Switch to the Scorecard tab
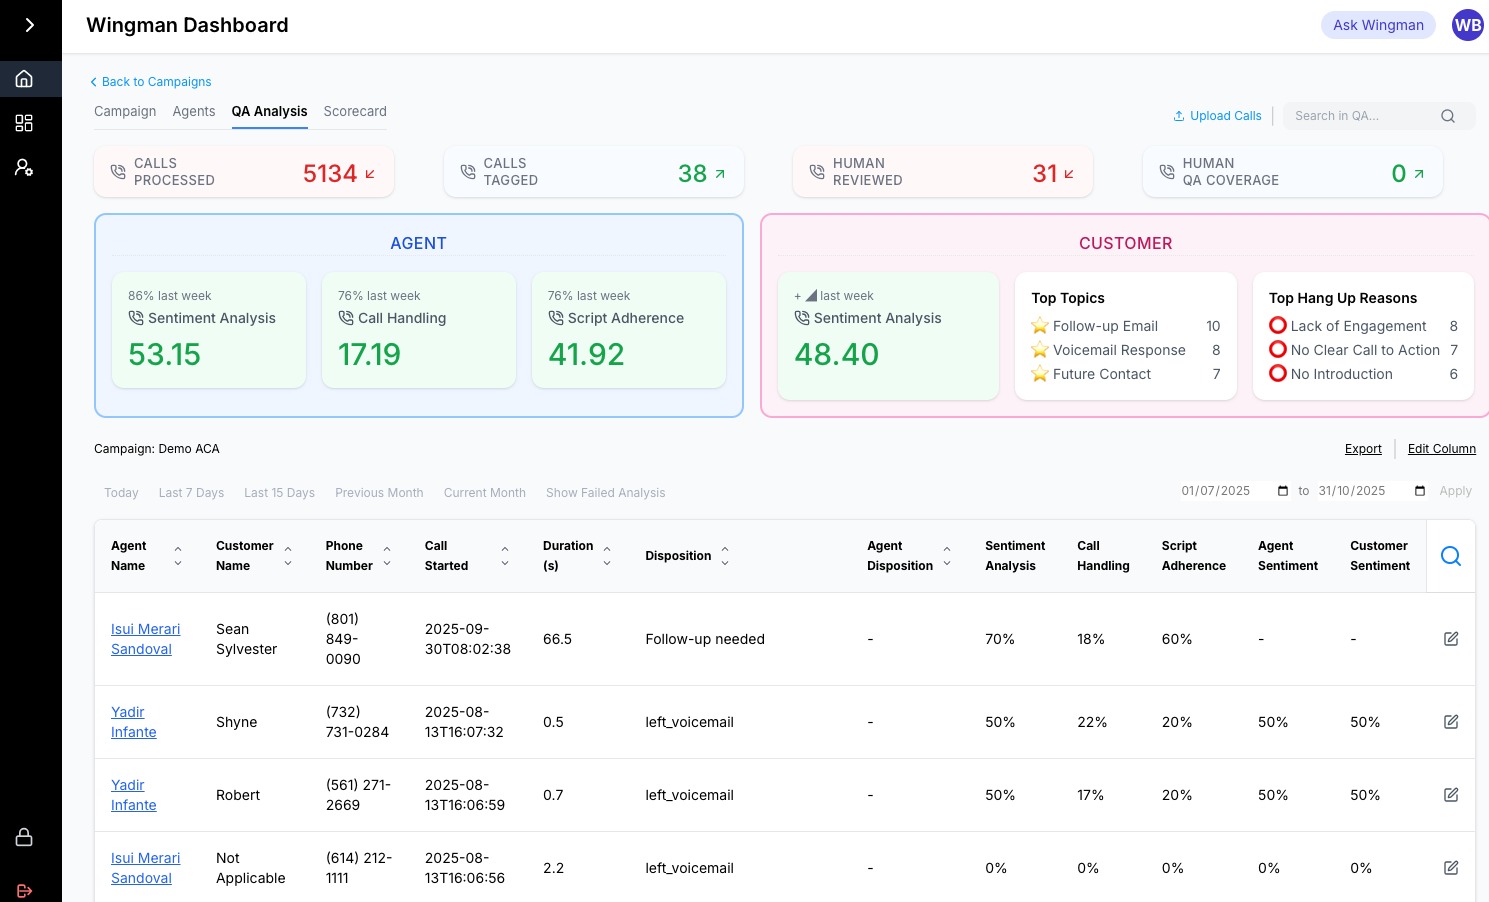 pyautogui.click(x=355, y=111)
